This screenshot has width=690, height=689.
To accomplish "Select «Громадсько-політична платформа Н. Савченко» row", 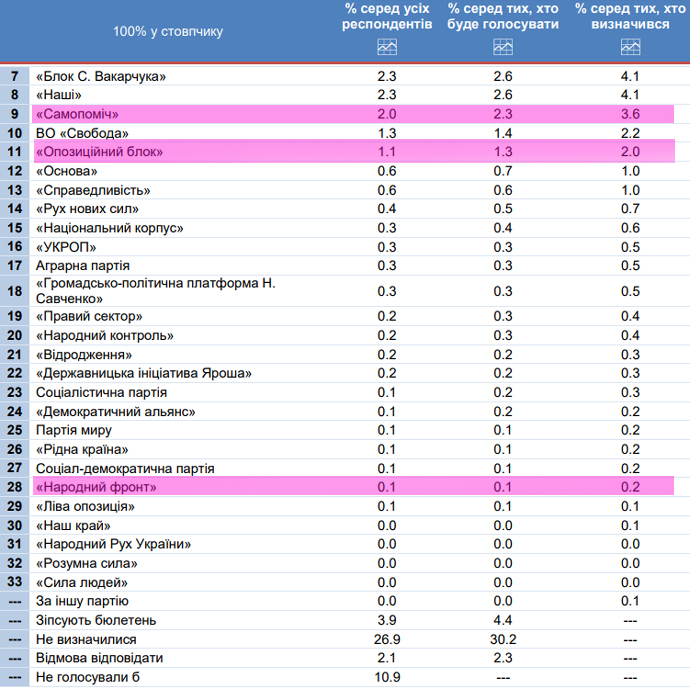I will (154, 291).
